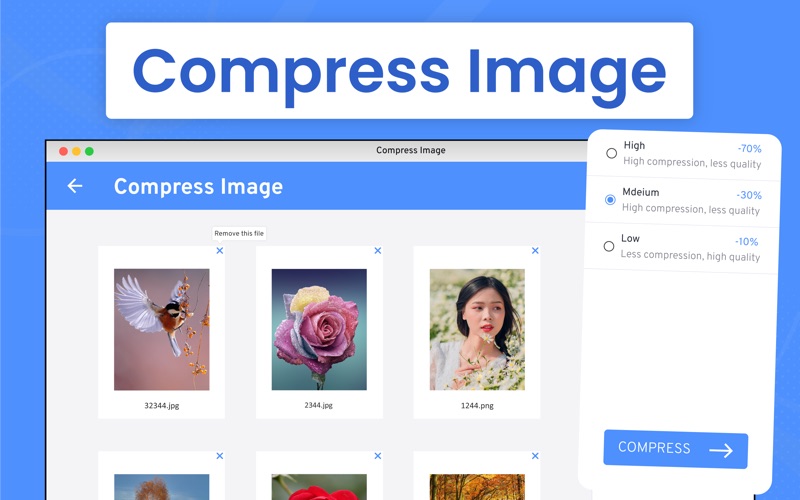Remove the red flower card with its X
The image size is (800, 500).
tap(378, 456)
